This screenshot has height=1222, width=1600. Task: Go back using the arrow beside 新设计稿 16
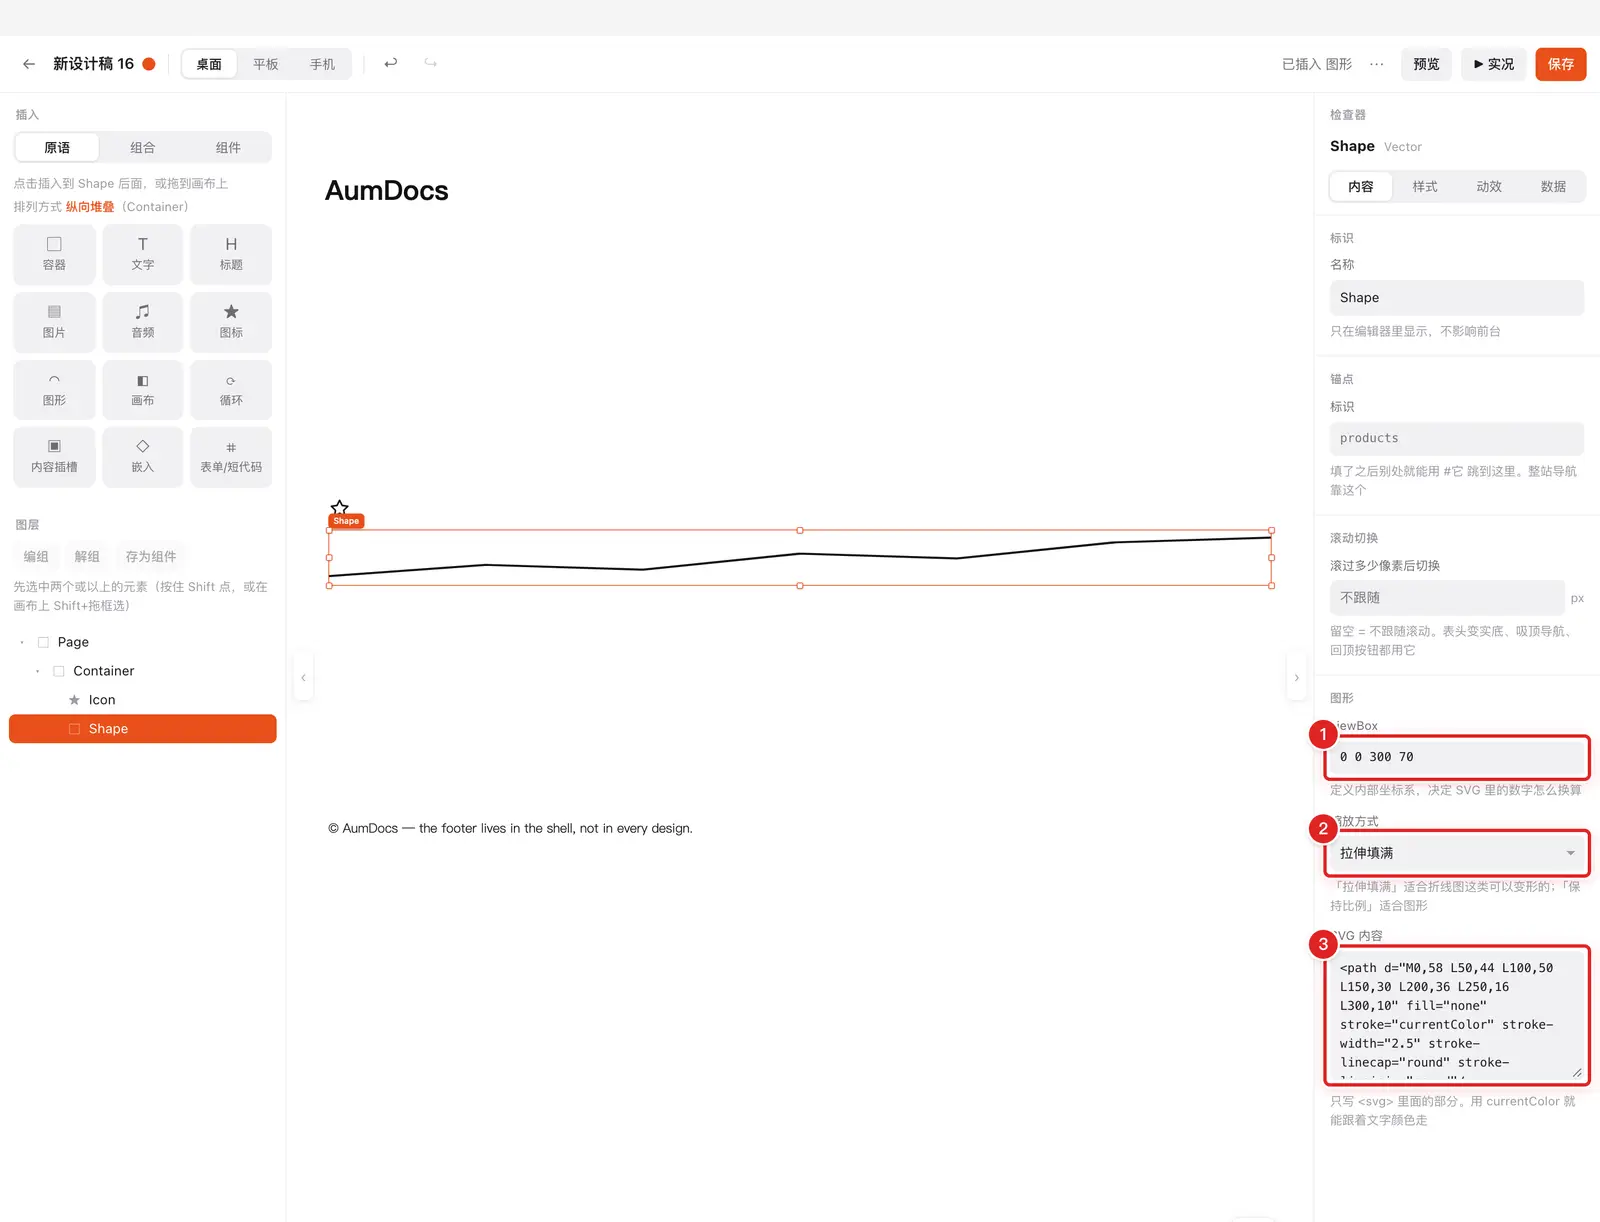[29, 64]
